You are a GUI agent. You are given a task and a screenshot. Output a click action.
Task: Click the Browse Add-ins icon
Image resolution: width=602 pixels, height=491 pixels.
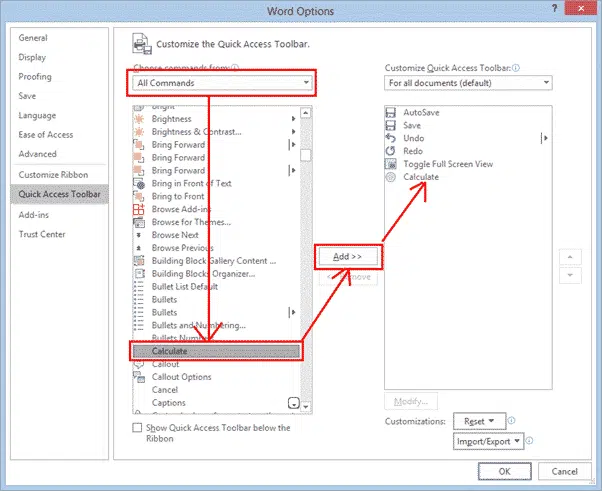coord(139,210)
